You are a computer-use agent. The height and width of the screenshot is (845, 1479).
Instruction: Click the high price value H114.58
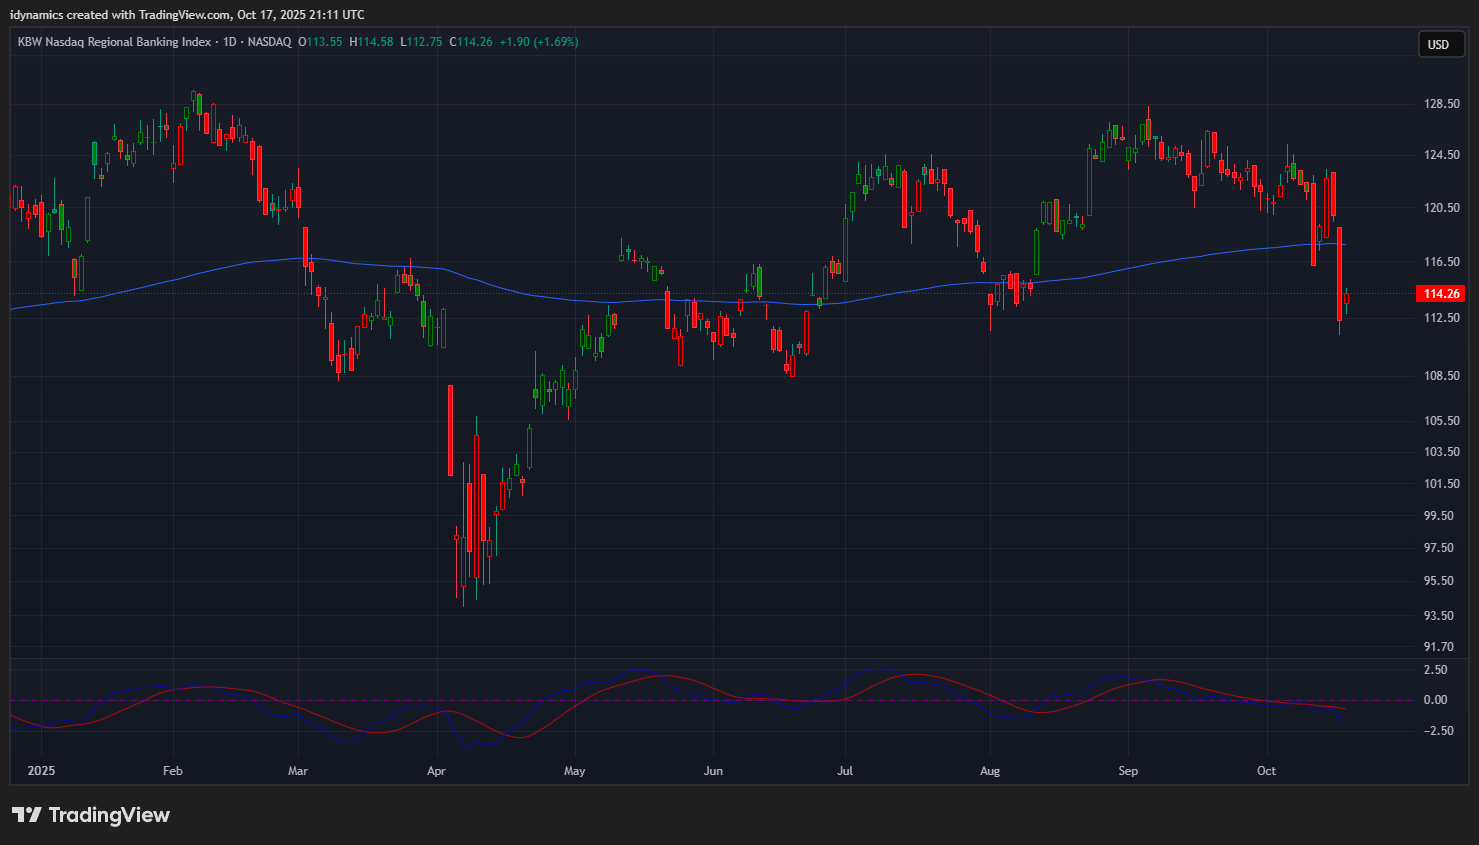coord(371,42)
